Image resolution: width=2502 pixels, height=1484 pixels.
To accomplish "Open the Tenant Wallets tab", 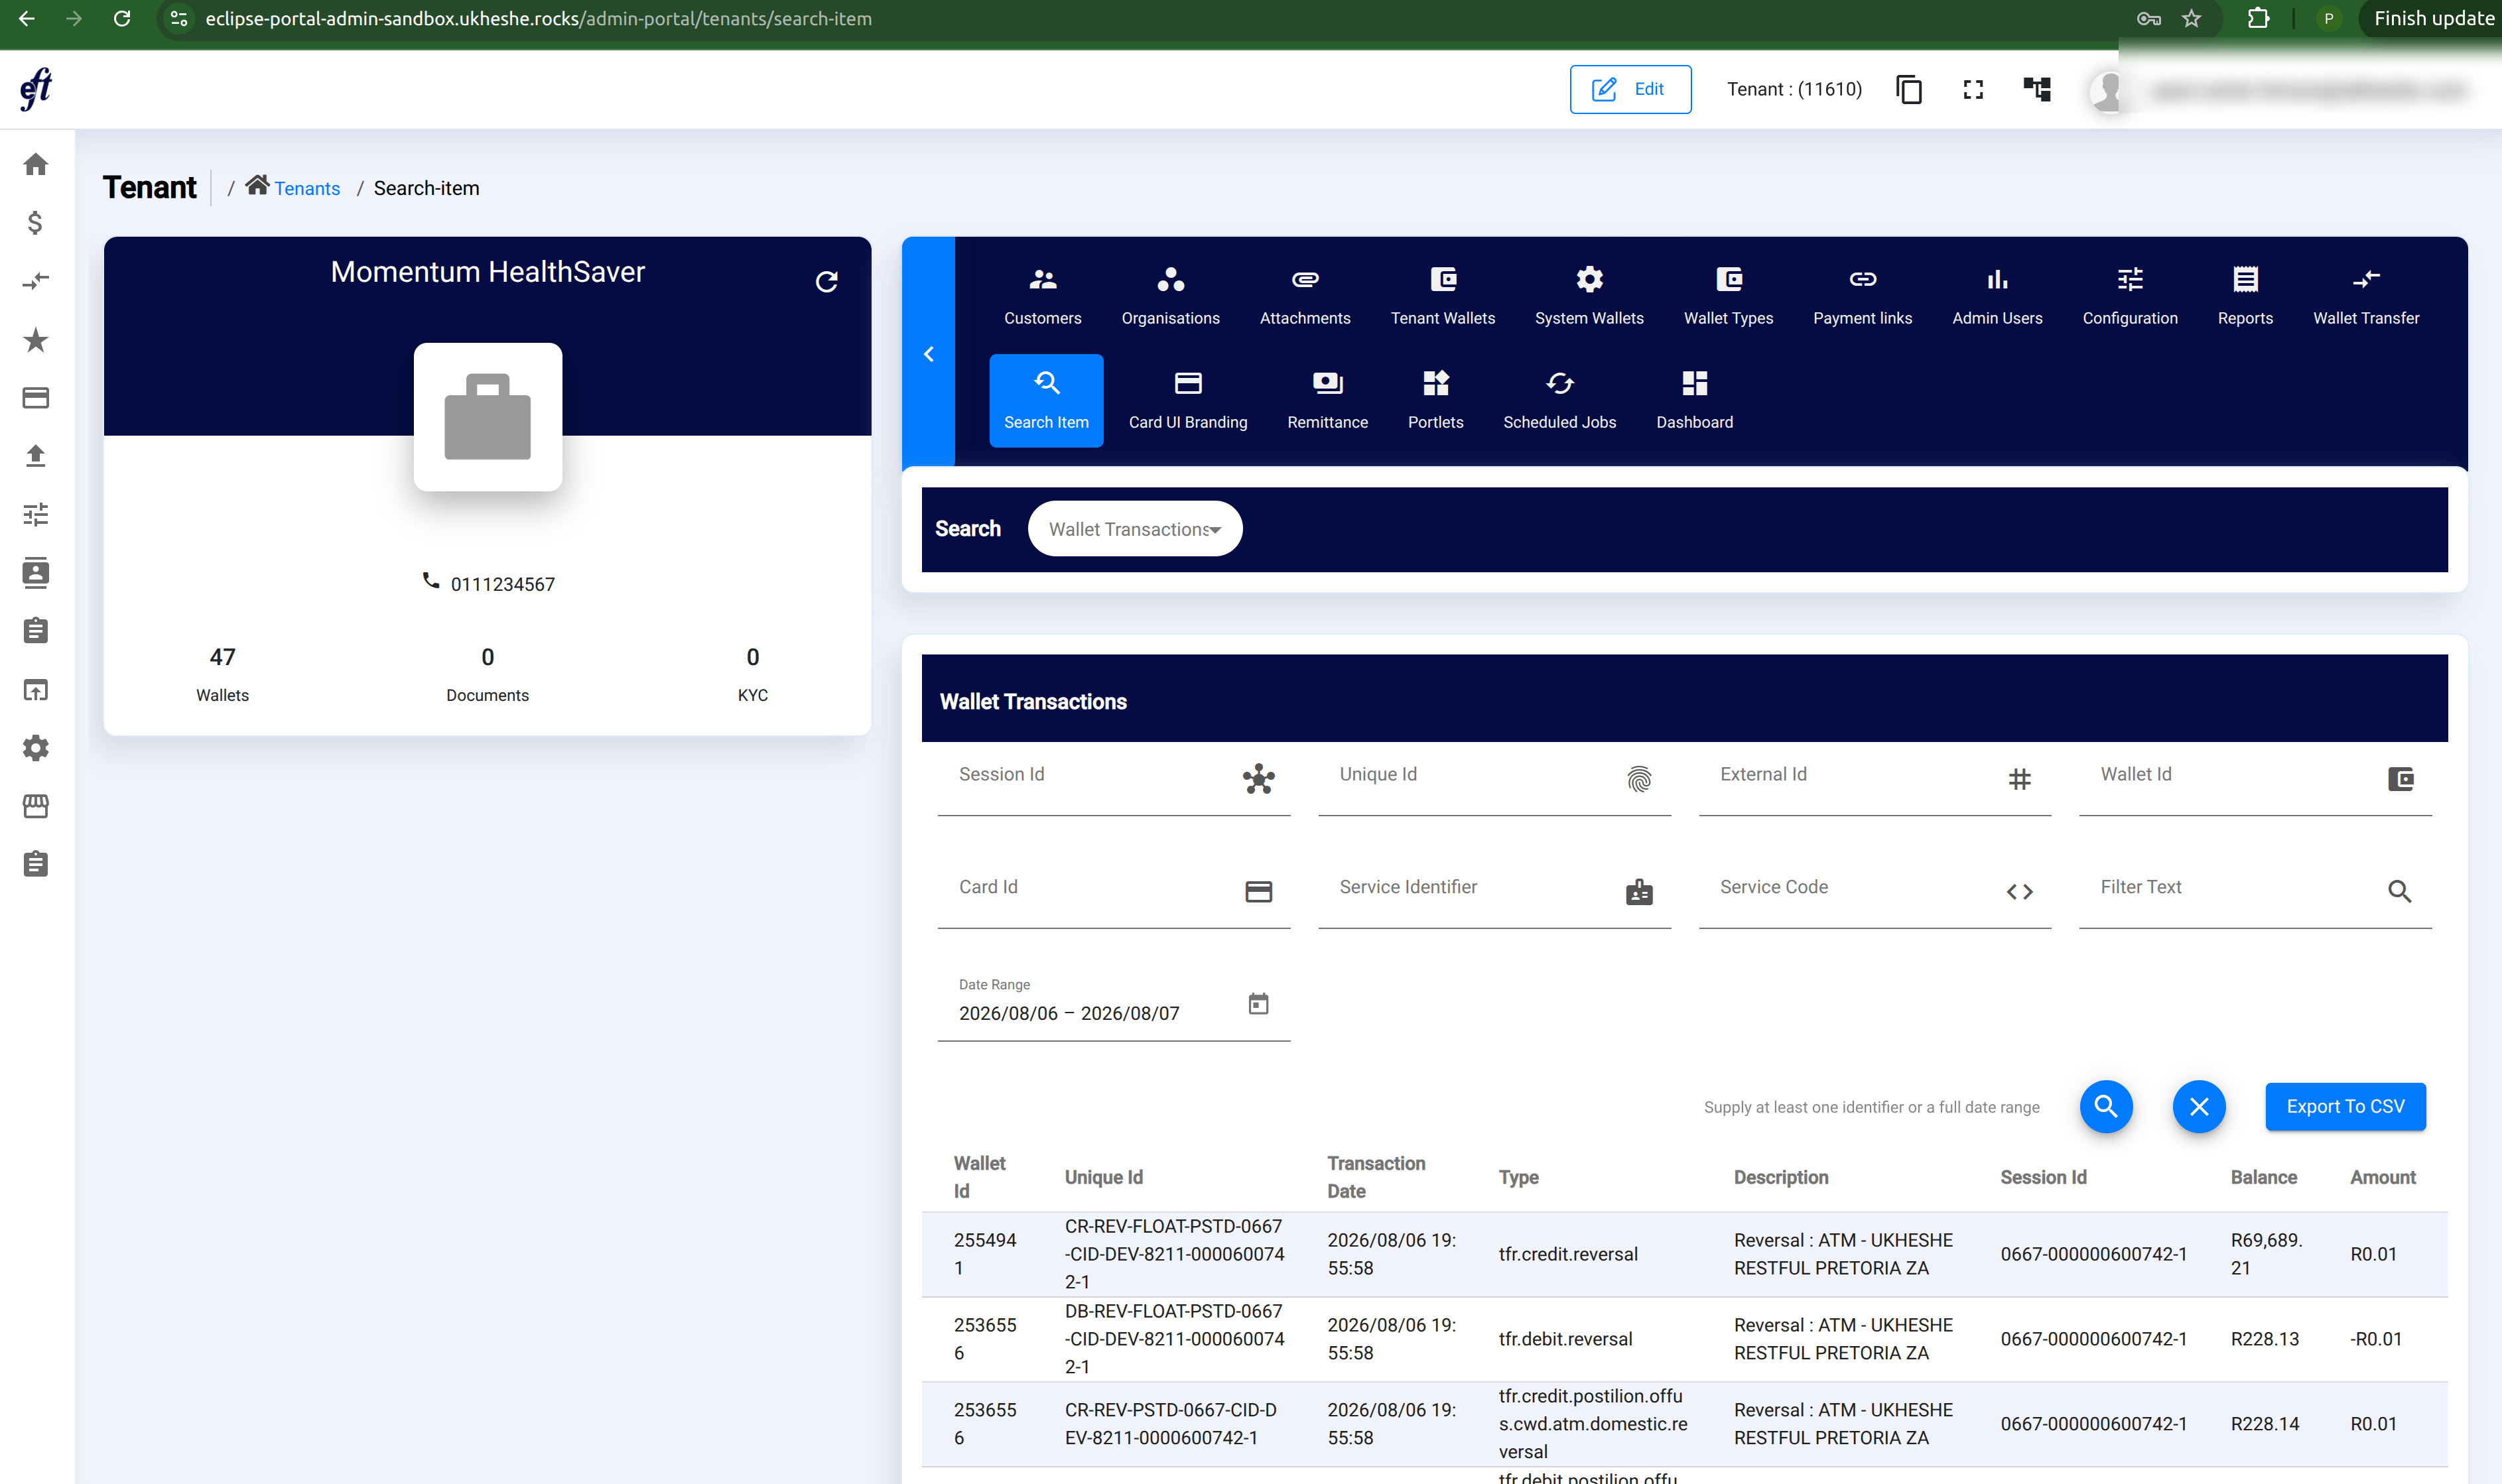I will [1443, 296].
